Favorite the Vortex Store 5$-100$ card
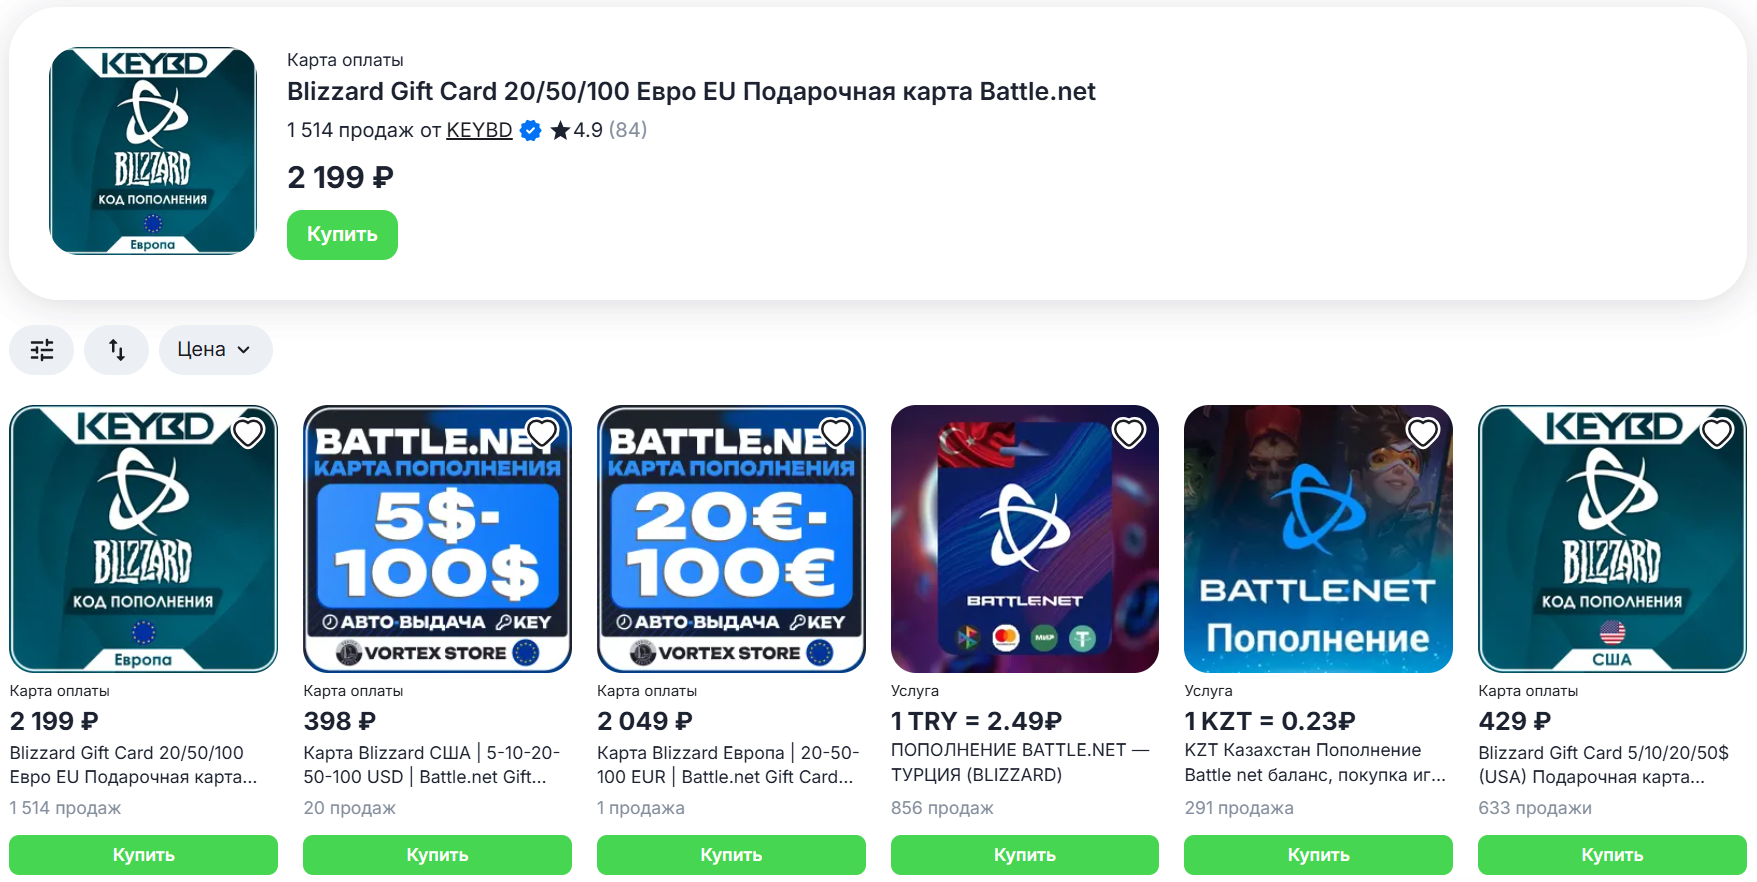Image resolution: width=1757 pixels, height=882 pixels. [x=542, y=433]
